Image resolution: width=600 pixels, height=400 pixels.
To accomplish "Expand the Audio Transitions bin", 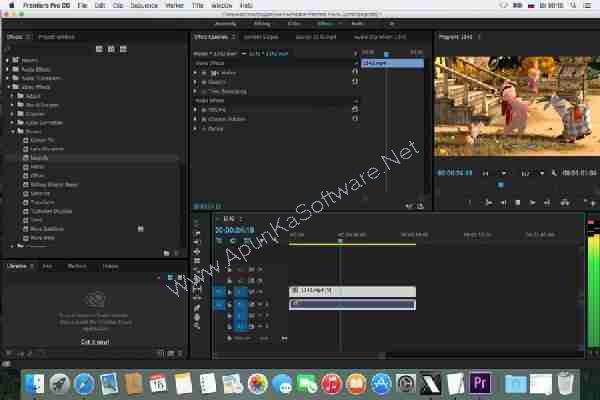I will point(7,78).
